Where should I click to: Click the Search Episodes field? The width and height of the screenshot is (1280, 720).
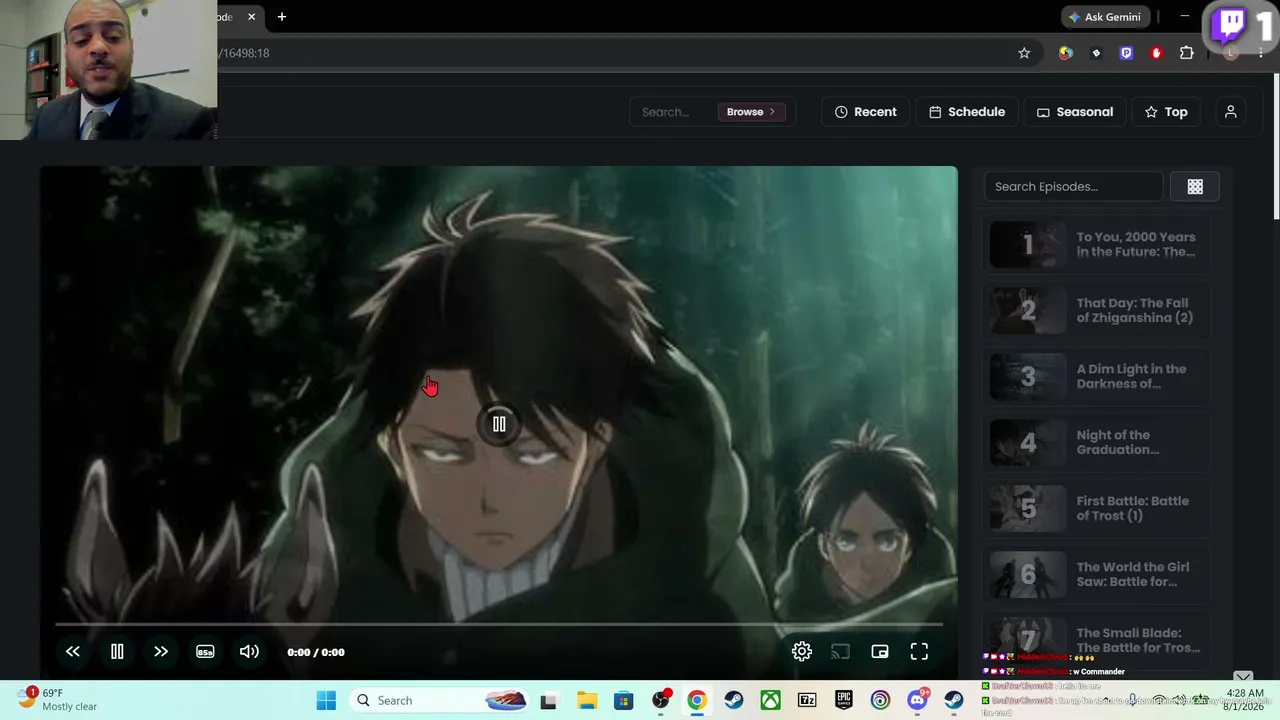[x=1073, y=186]
